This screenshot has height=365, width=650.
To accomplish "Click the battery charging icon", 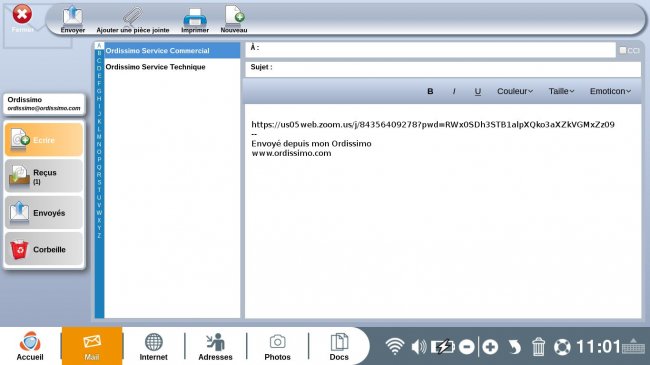I will (443, 346).
